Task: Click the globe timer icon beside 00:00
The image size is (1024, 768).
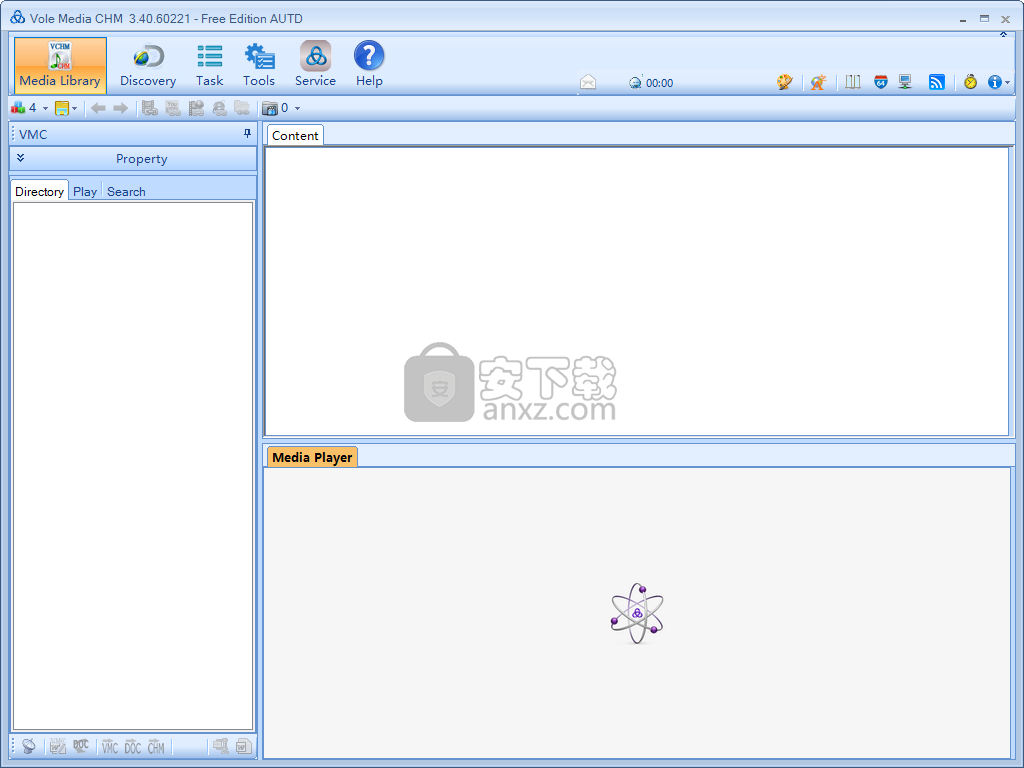Action: point(635,82)
